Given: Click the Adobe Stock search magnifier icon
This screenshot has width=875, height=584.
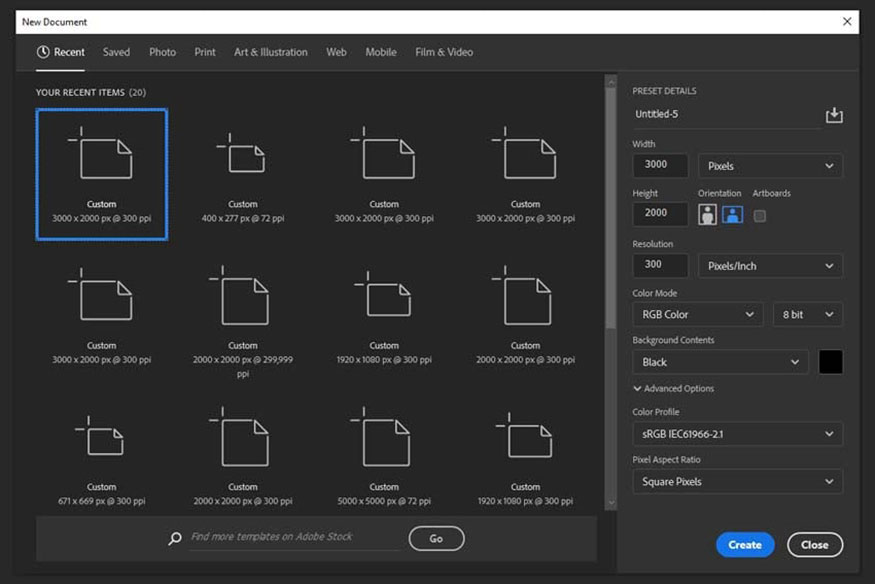Looking at the screenshot, I should pos(175,538).
